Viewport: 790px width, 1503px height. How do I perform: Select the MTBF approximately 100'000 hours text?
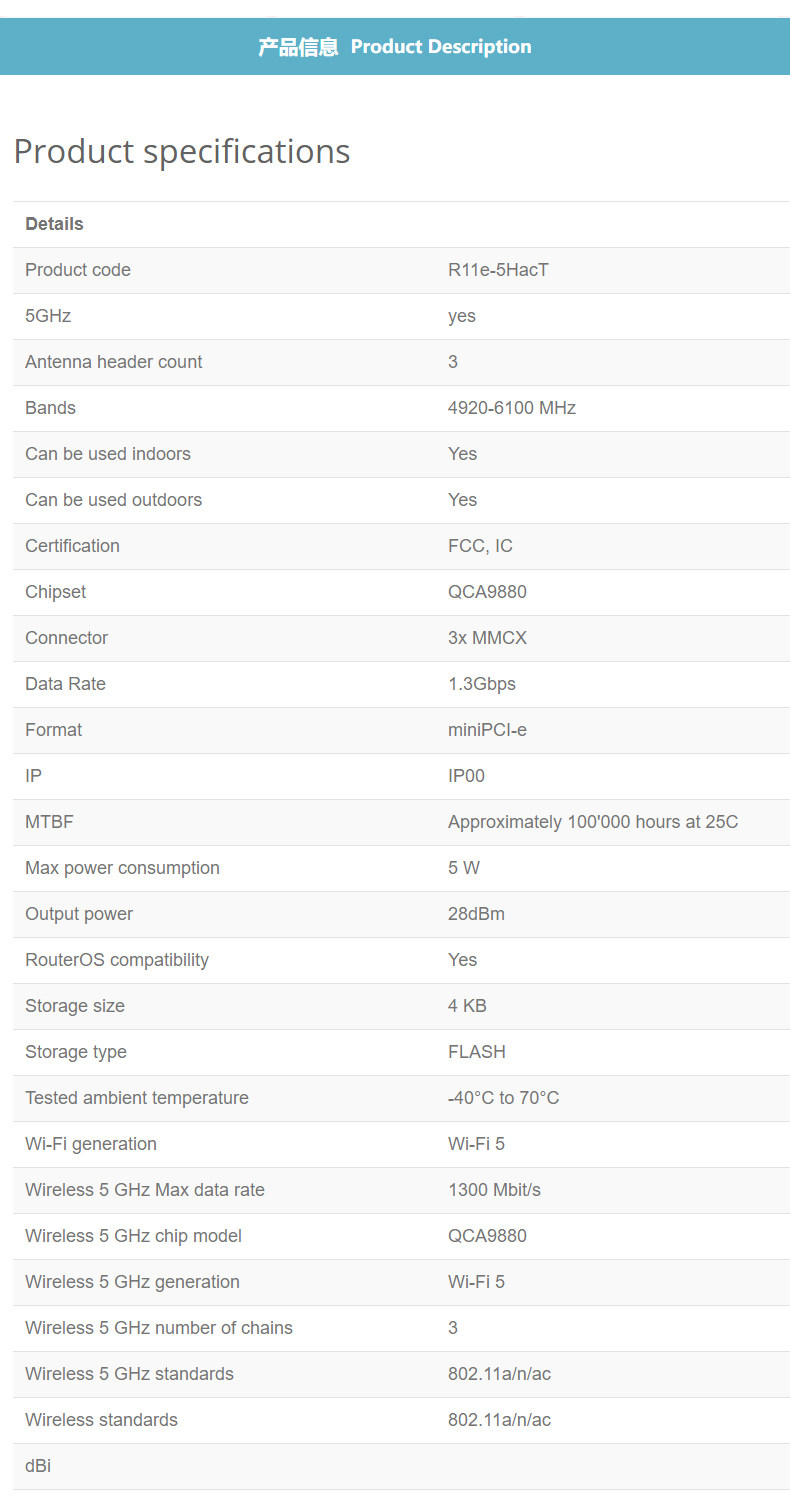coord(593,822)
